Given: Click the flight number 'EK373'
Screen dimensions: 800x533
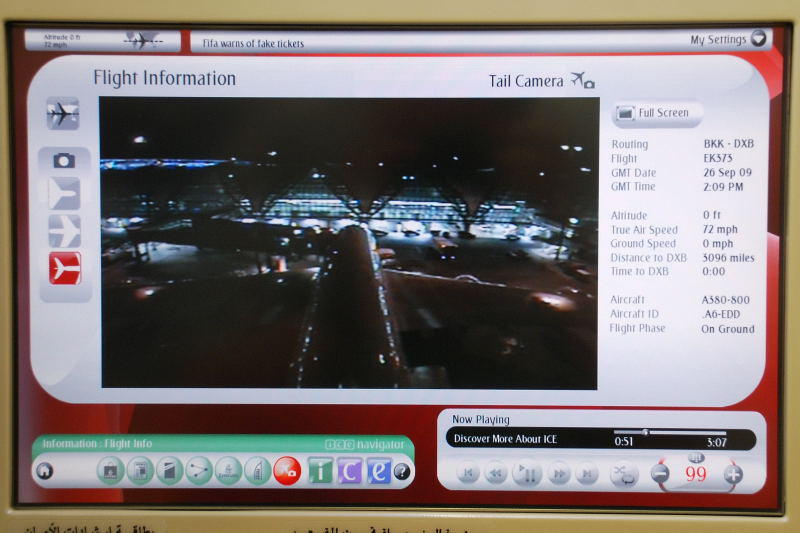Looking at the screenshot, I should (x=718, y=158).
